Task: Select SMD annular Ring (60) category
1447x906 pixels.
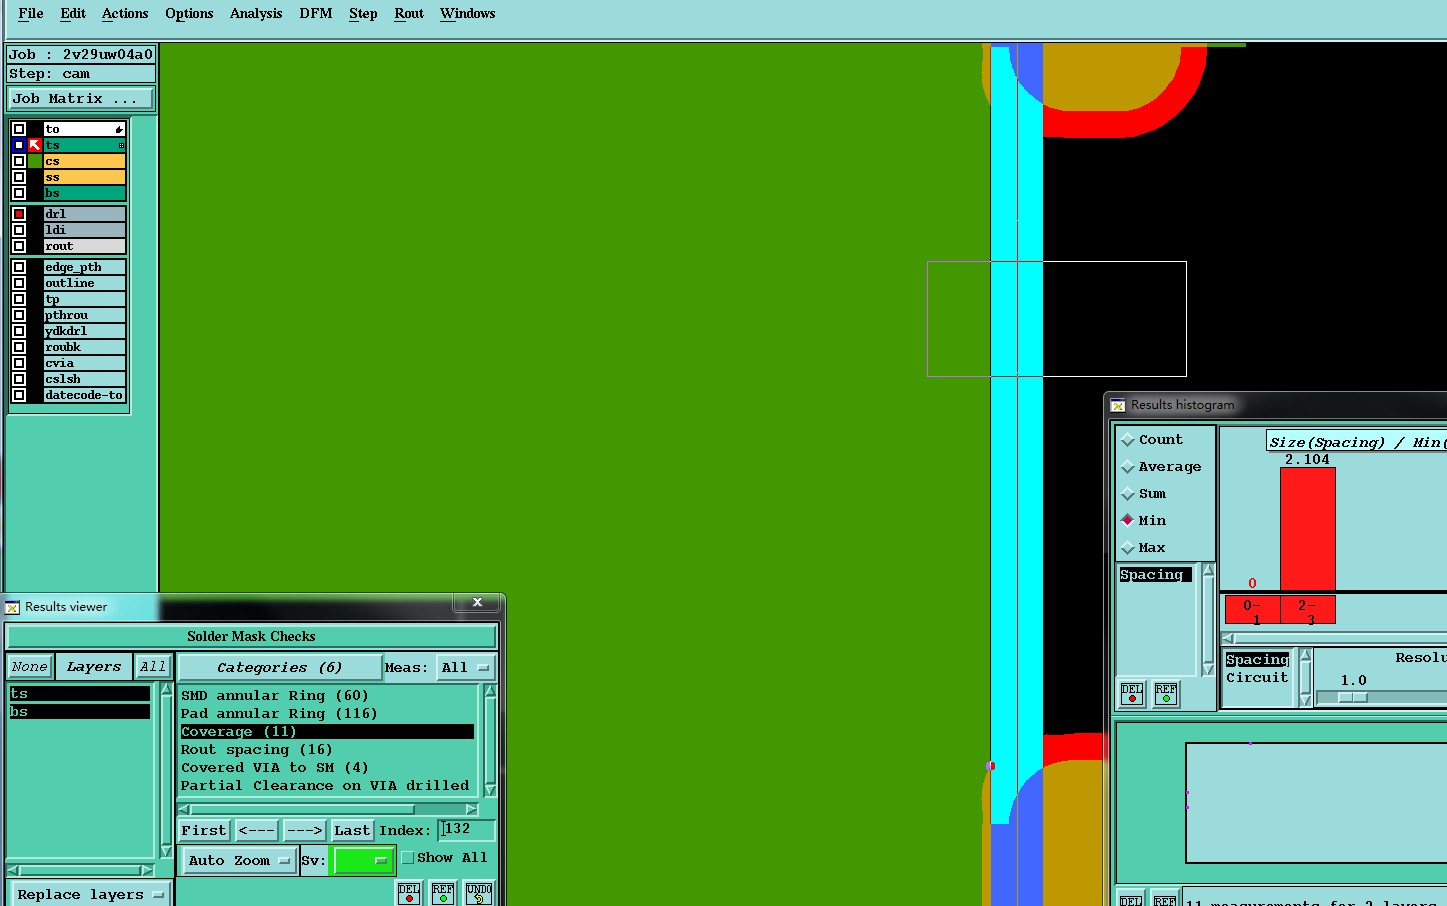Action: (326, 696)
